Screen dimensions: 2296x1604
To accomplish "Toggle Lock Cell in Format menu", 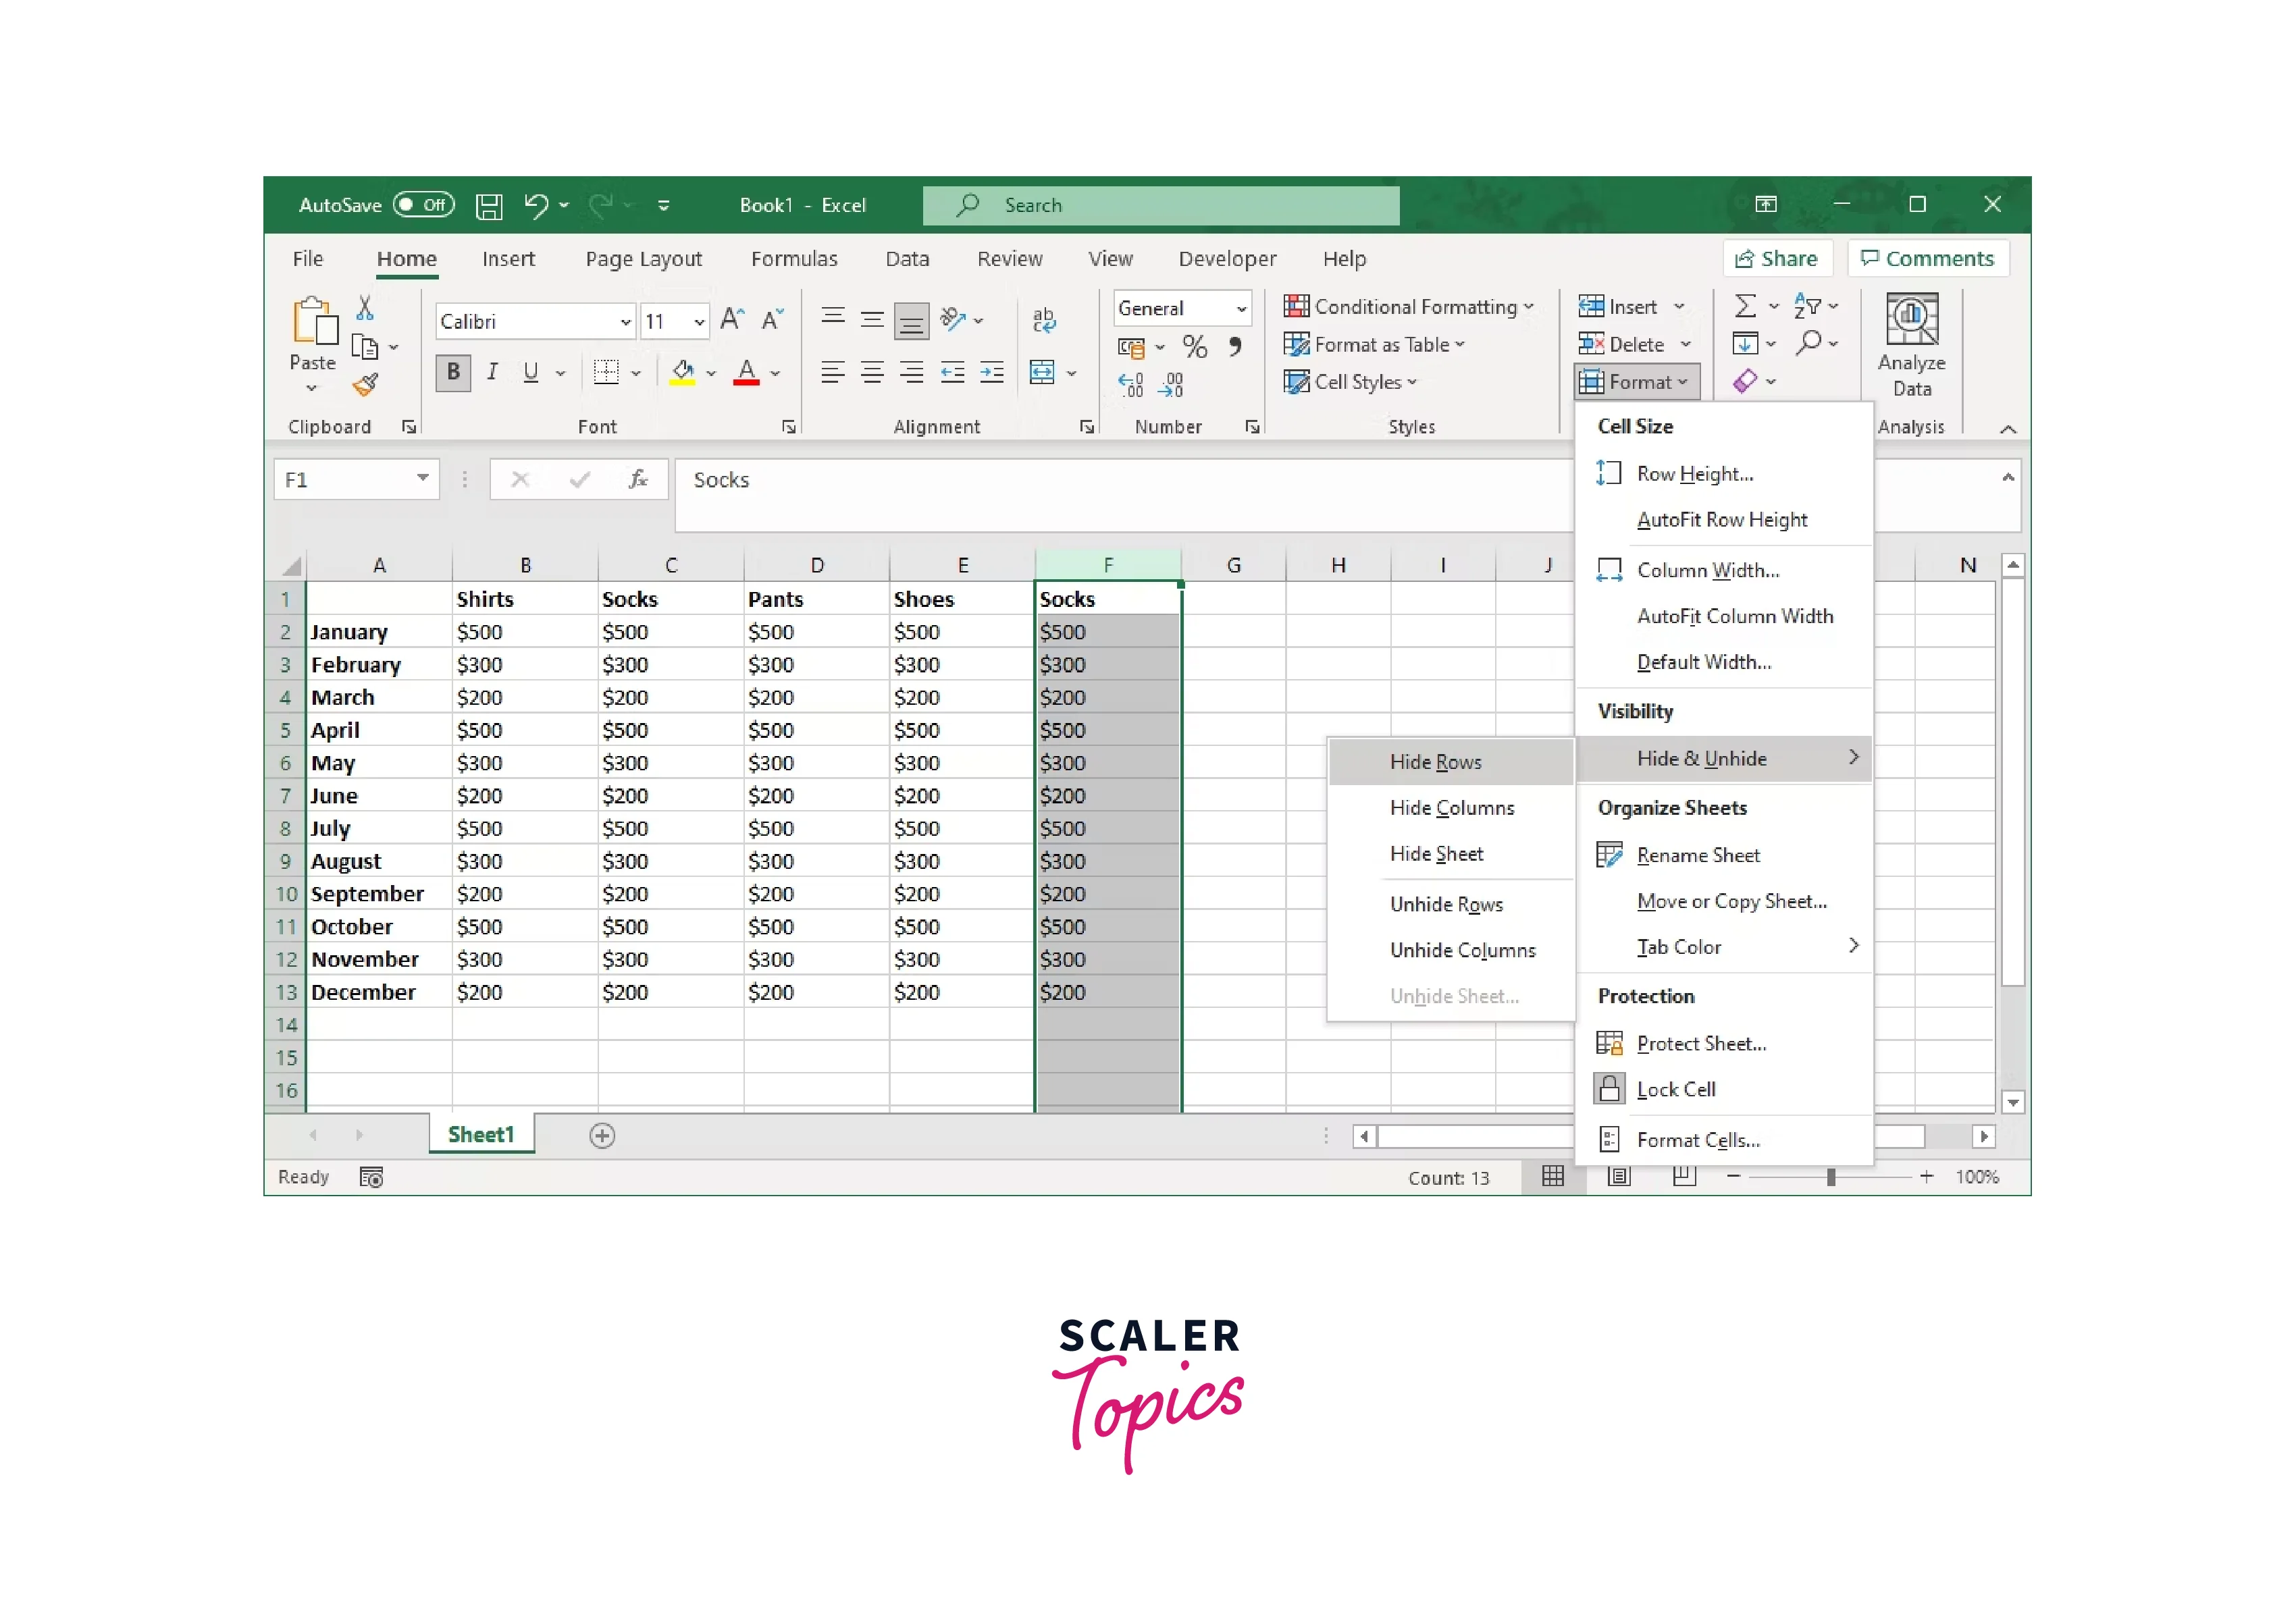I will click(1675, 1089).
